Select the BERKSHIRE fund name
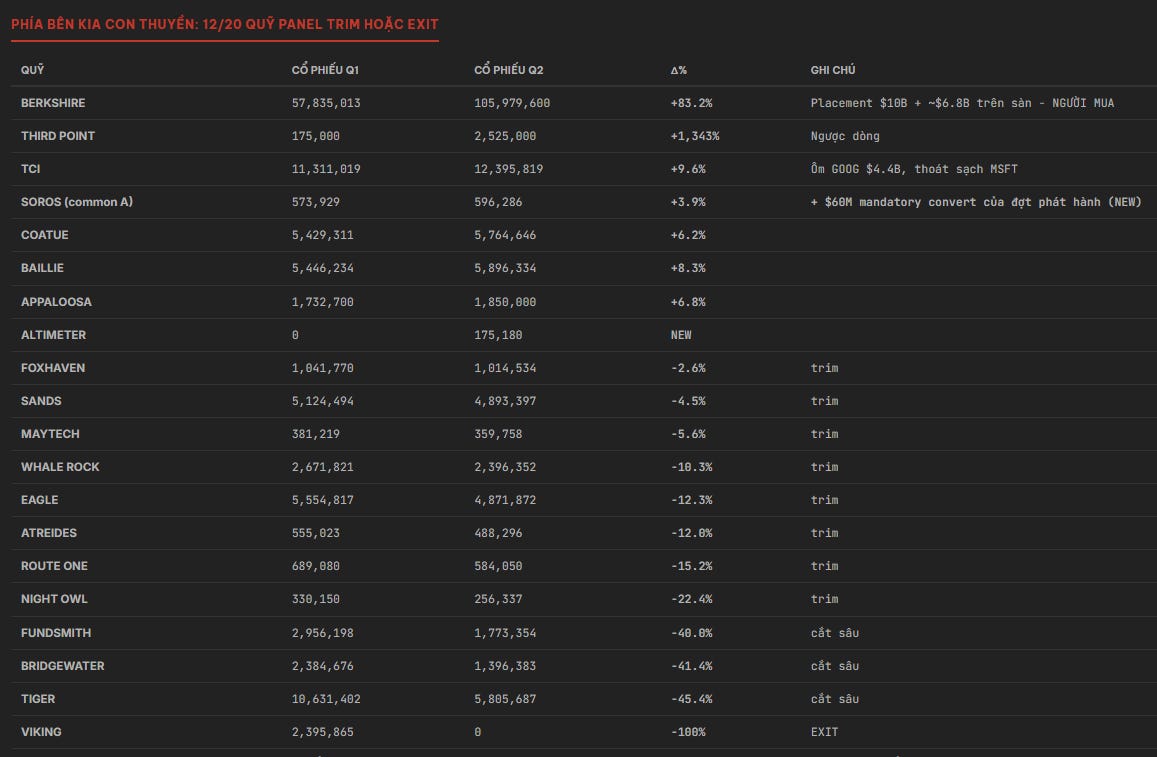The image size is (1157, 757). [53, 103]
